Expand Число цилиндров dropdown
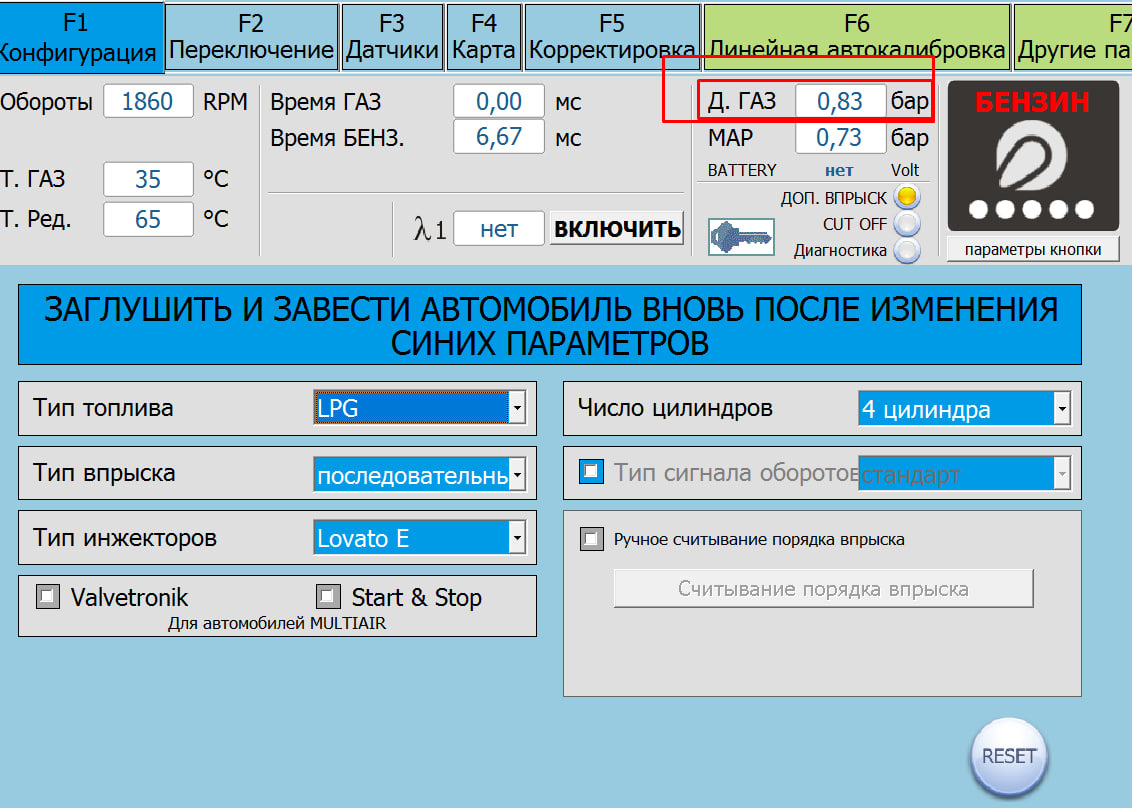The height and width of the screenshot is (808, 1132). [965, 409]
